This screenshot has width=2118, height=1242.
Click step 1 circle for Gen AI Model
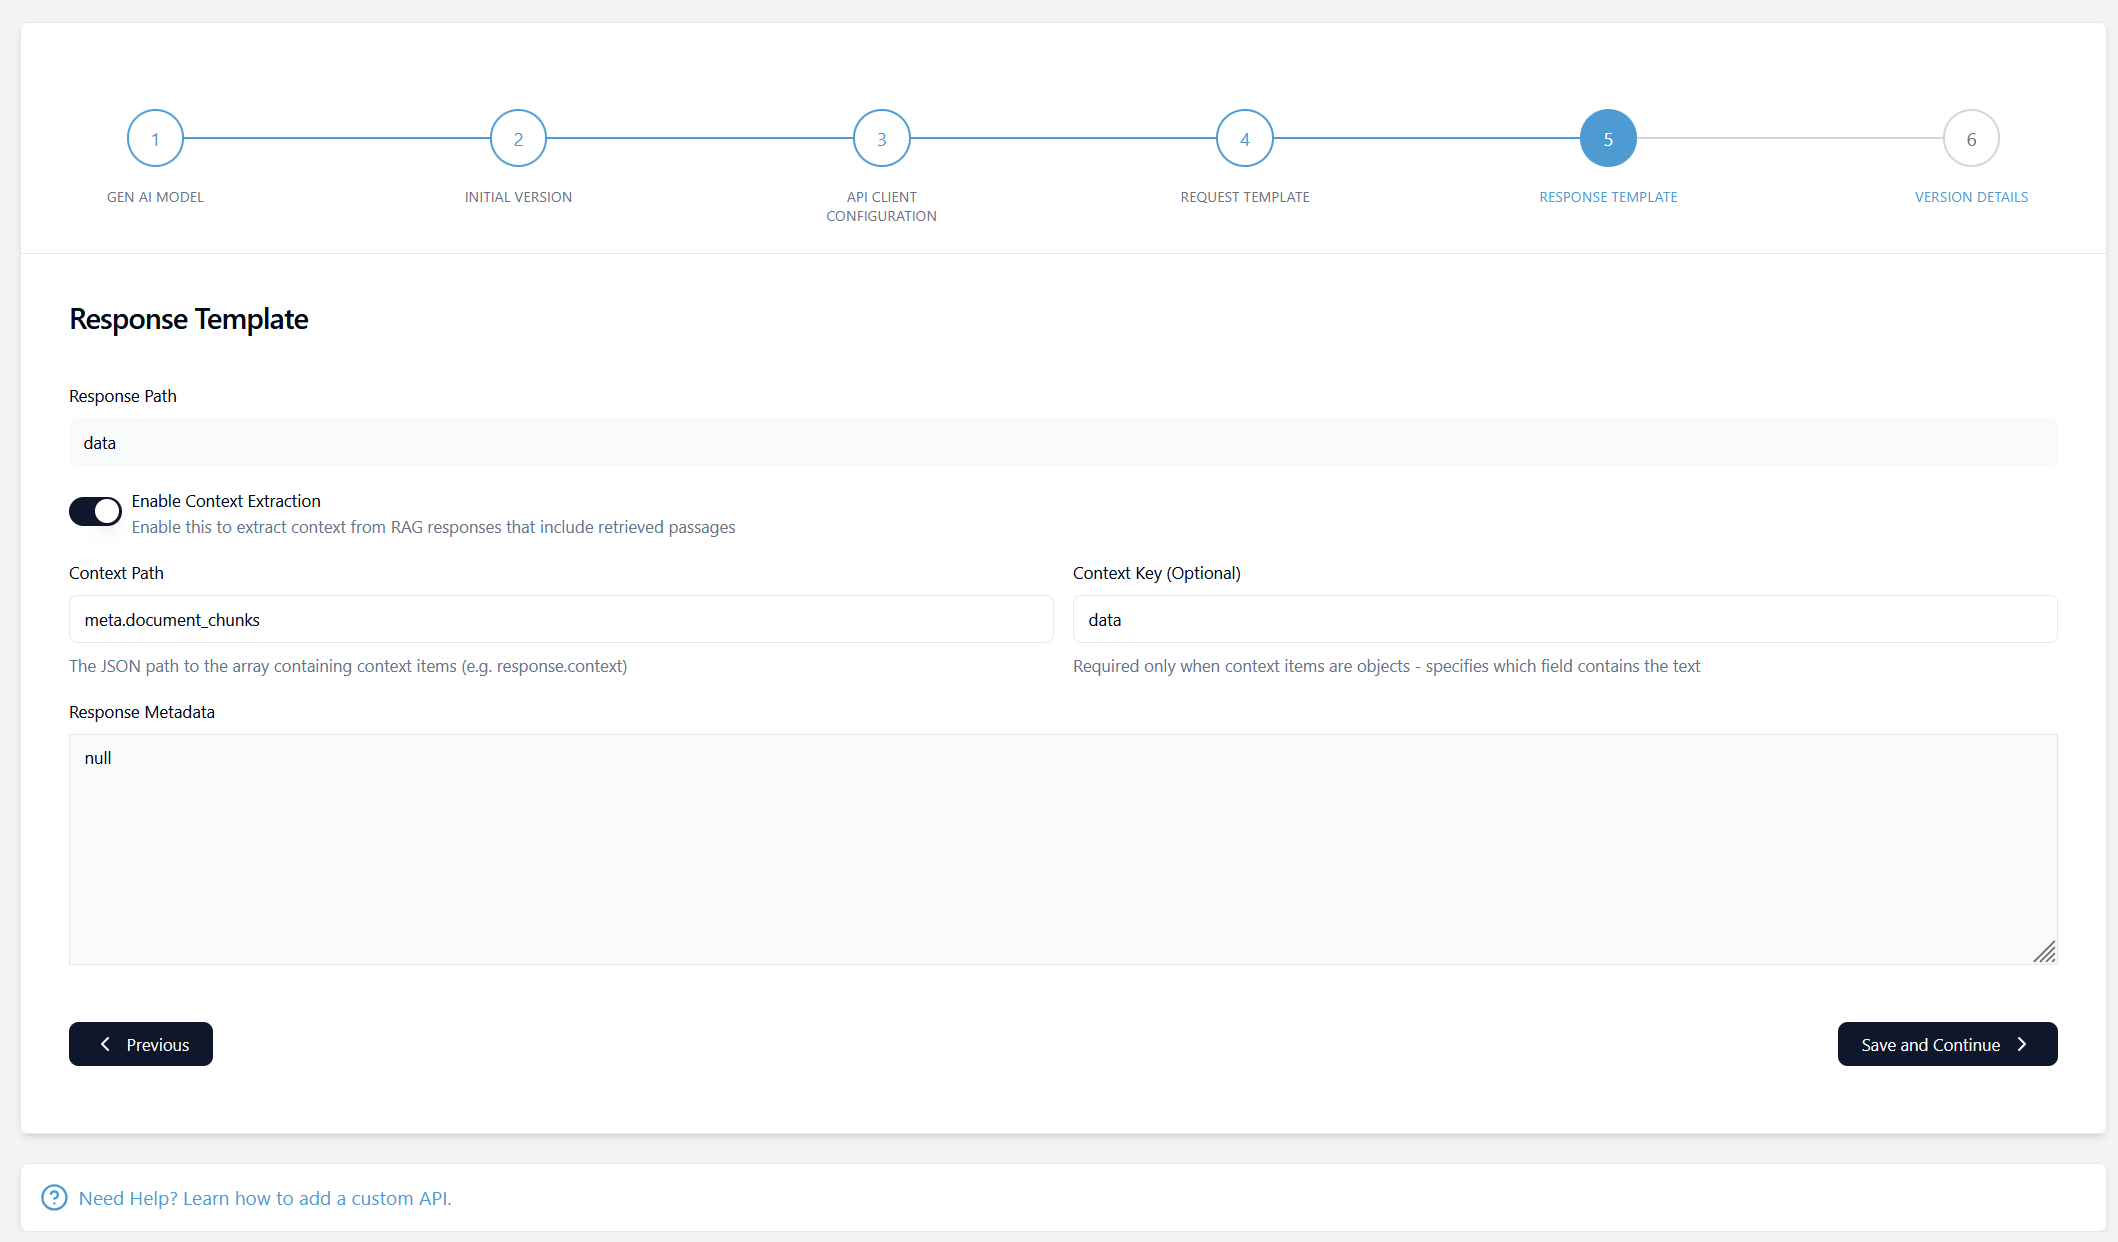[155, 139]
